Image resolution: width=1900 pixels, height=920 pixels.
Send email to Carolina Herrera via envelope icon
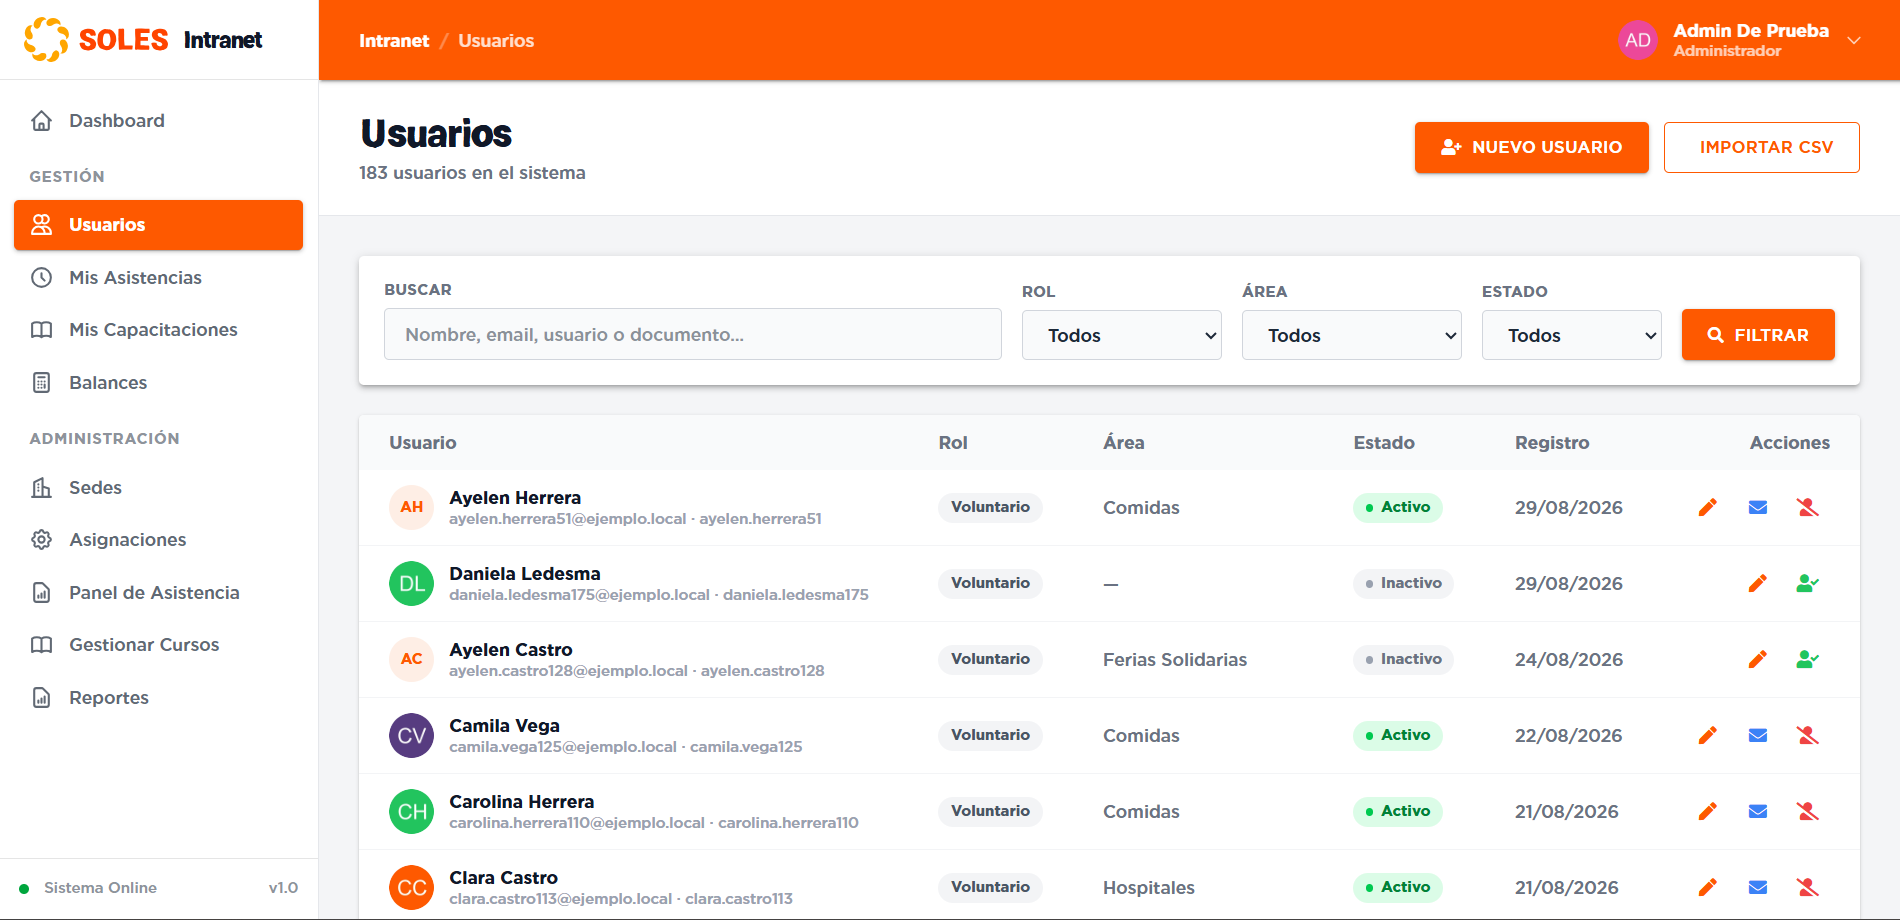[x=1758, y=811]
